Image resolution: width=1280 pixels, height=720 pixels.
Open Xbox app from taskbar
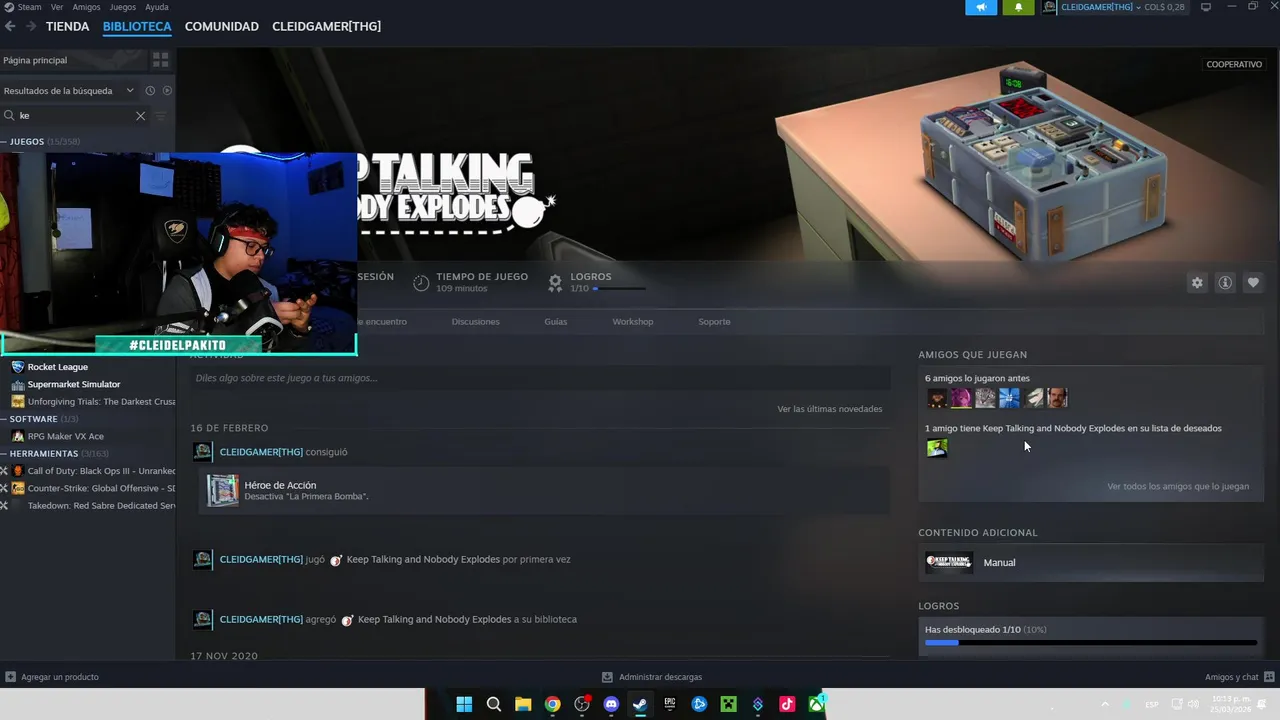817,704
